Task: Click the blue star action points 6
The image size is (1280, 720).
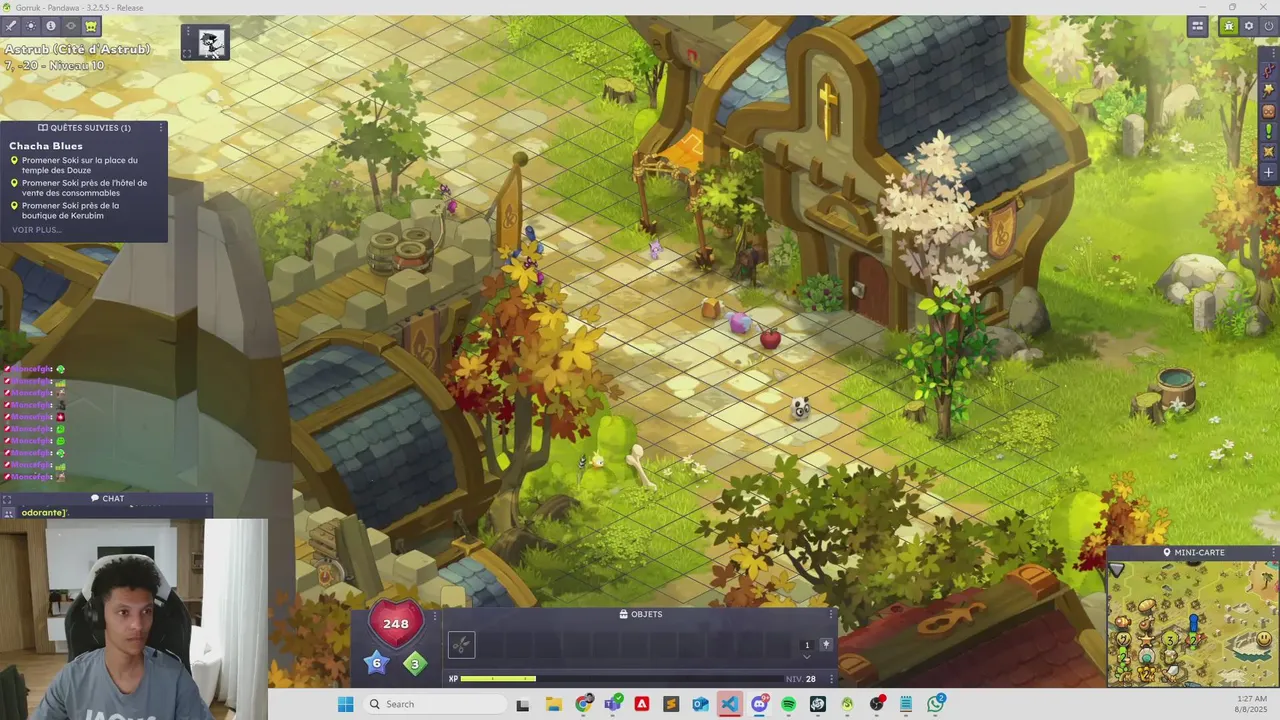Action: click(377, 662)
